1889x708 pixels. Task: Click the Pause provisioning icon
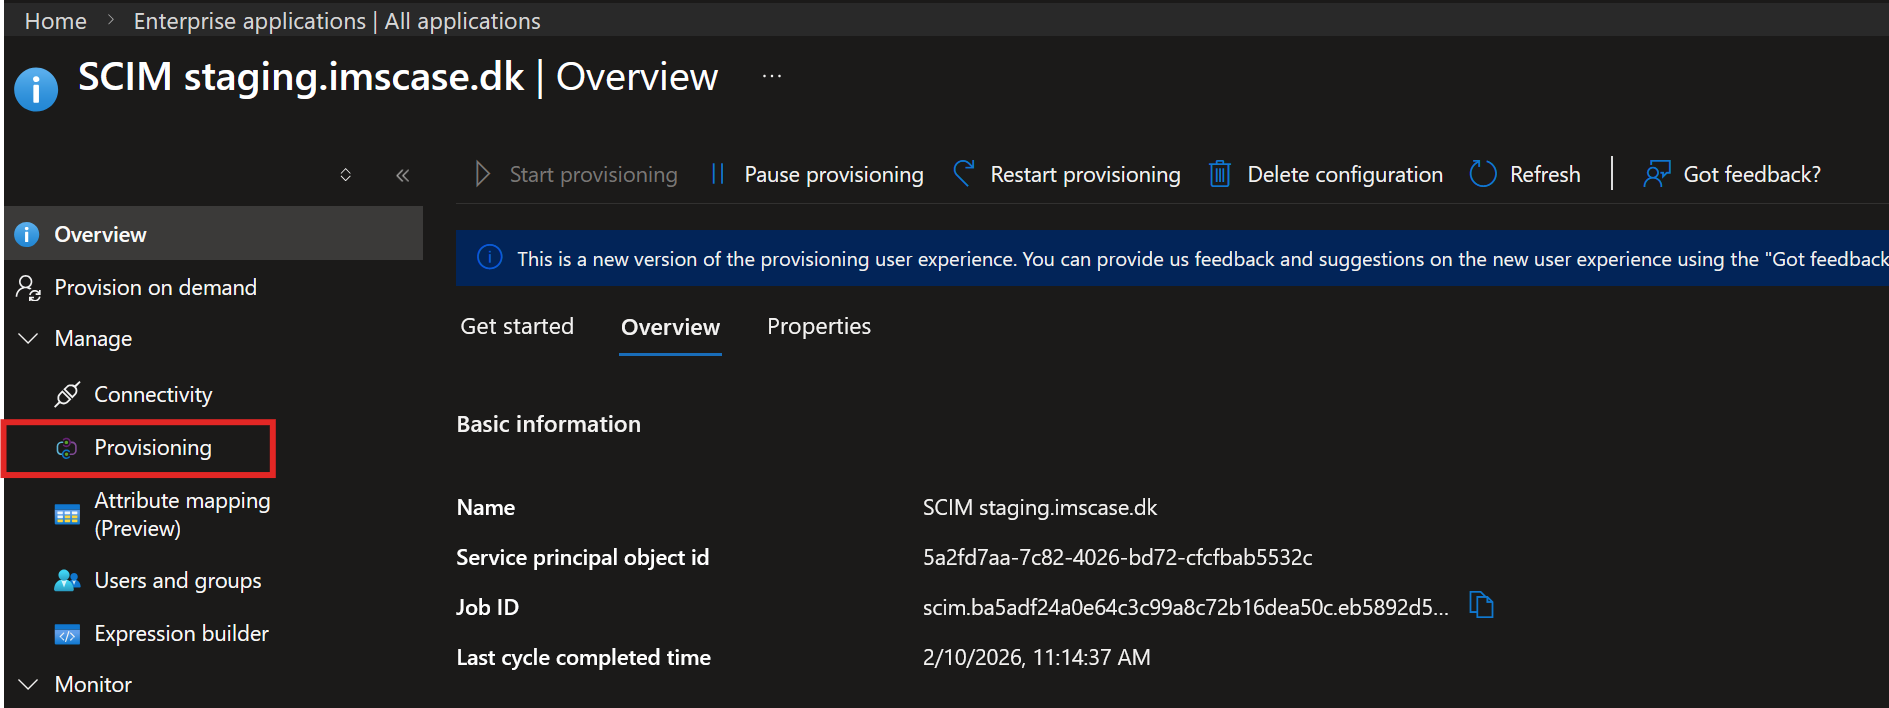tap(717, 174)
